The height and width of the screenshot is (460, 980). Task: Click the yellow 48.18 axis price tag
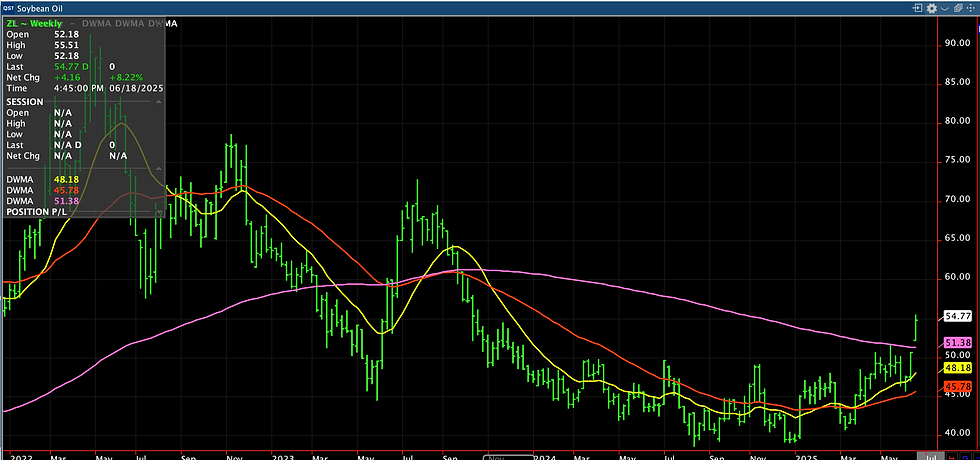click(956, 369)
